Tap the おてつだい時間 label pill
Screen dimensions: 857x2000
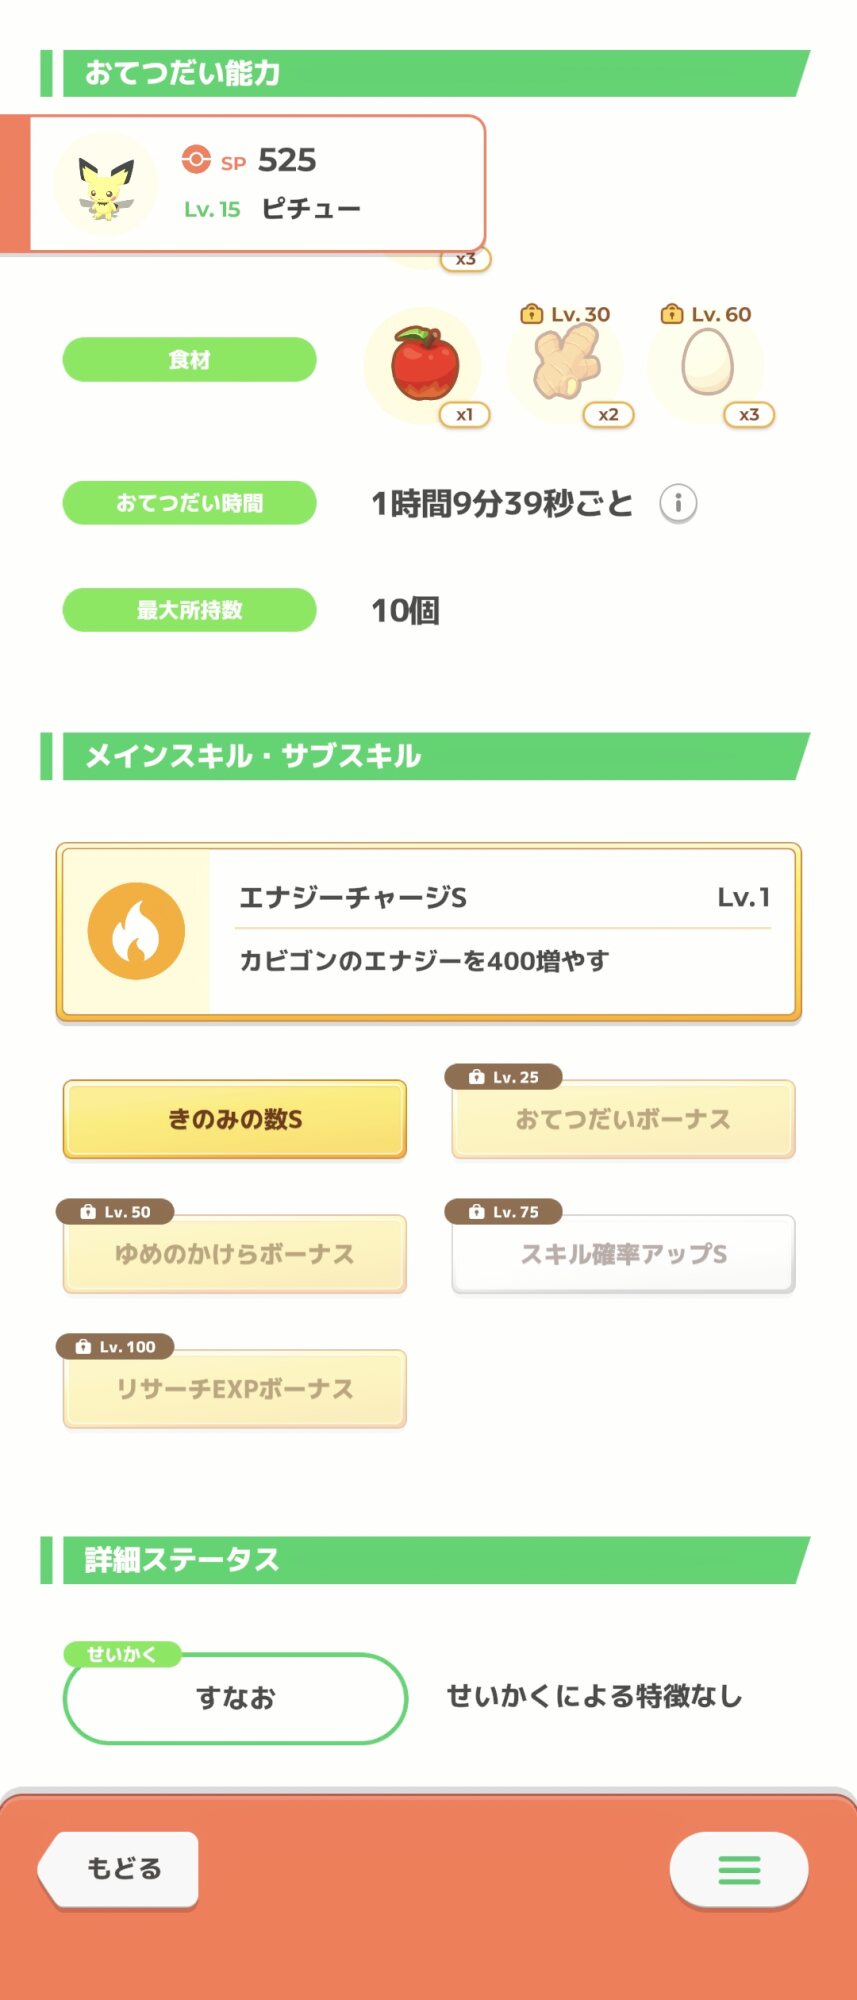[x=190, y=503]
